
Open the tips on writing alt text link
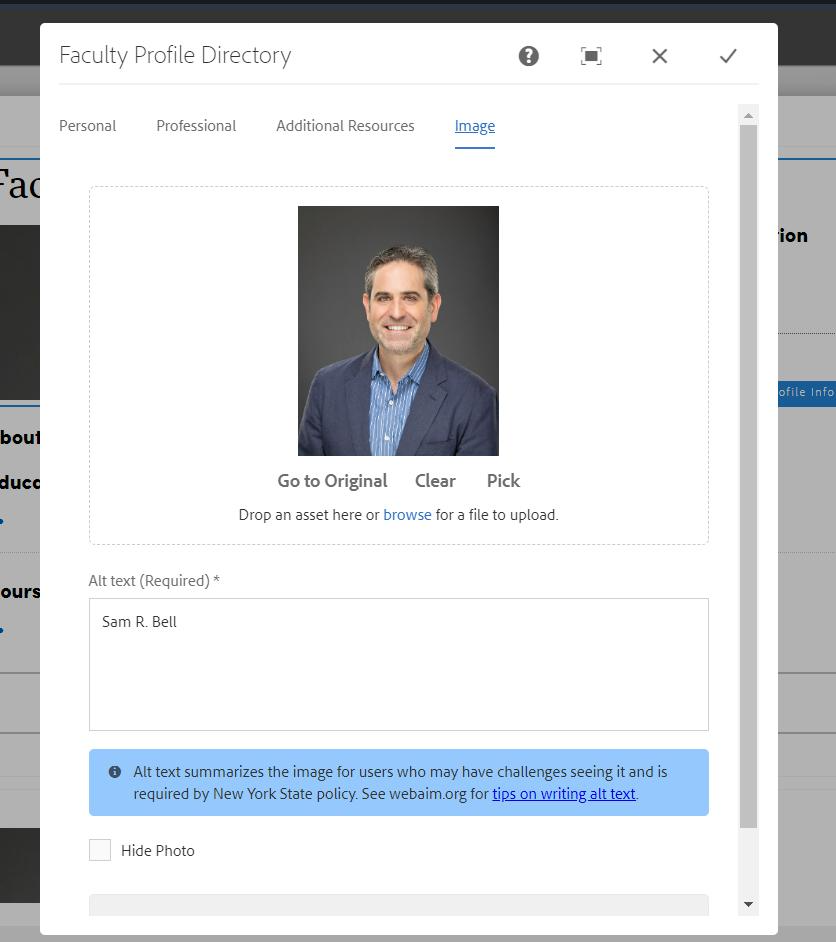[x=563, y=794]
